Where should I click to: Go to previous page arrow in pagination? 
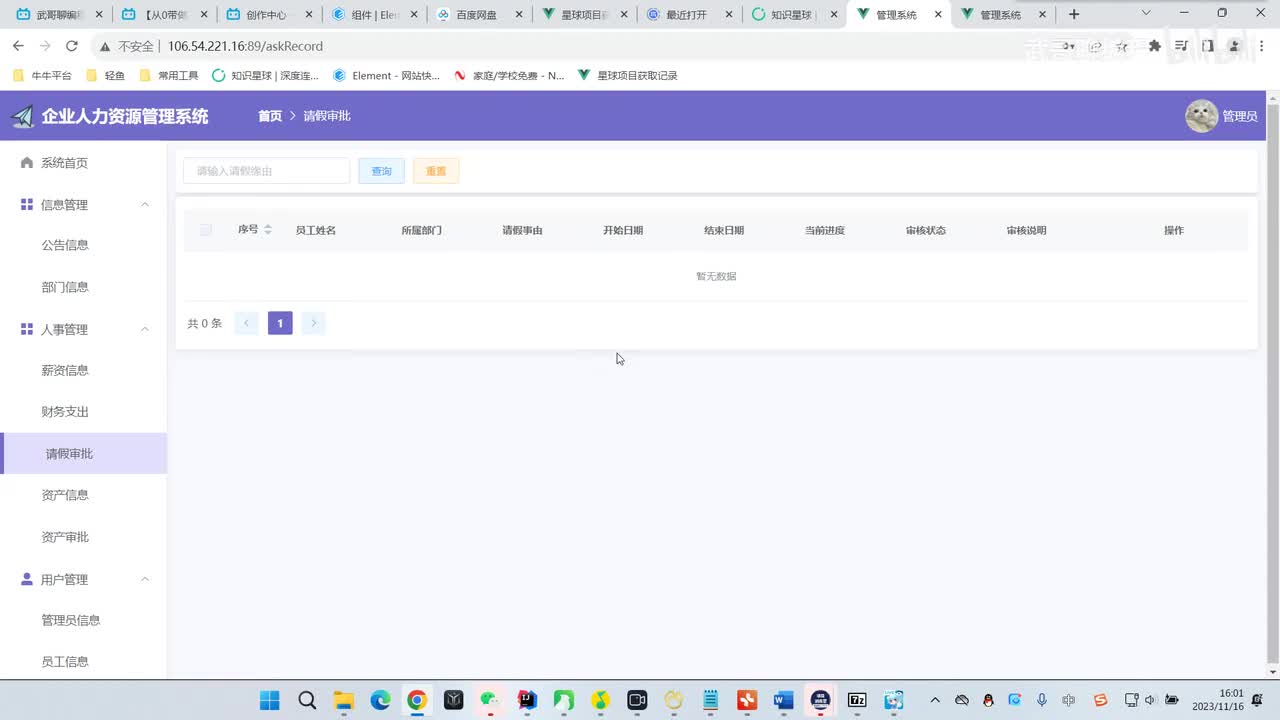coord(246,323)
